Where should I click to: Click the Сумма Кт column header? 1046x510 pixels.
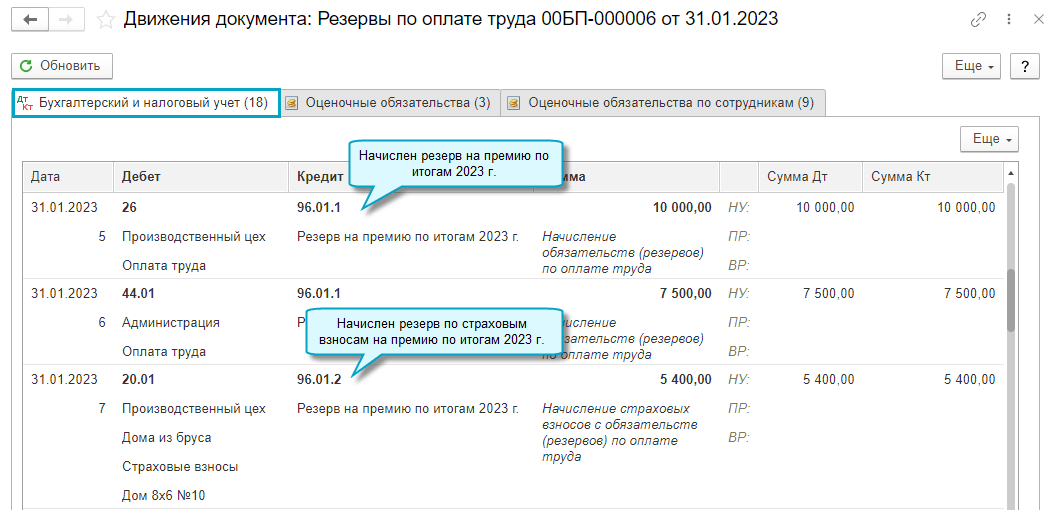click(933, 177)
